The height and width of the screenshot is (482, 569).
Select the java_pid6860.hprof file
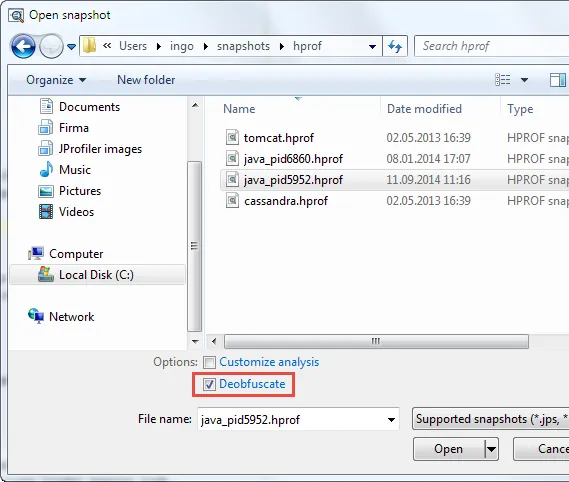(x=293, y=159)
